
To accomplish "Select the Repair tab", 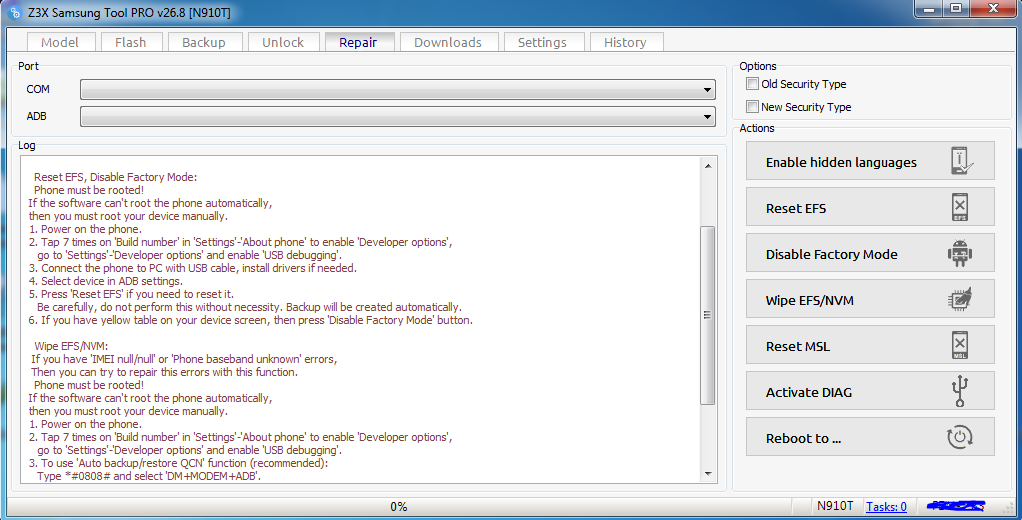I will 358,42.
